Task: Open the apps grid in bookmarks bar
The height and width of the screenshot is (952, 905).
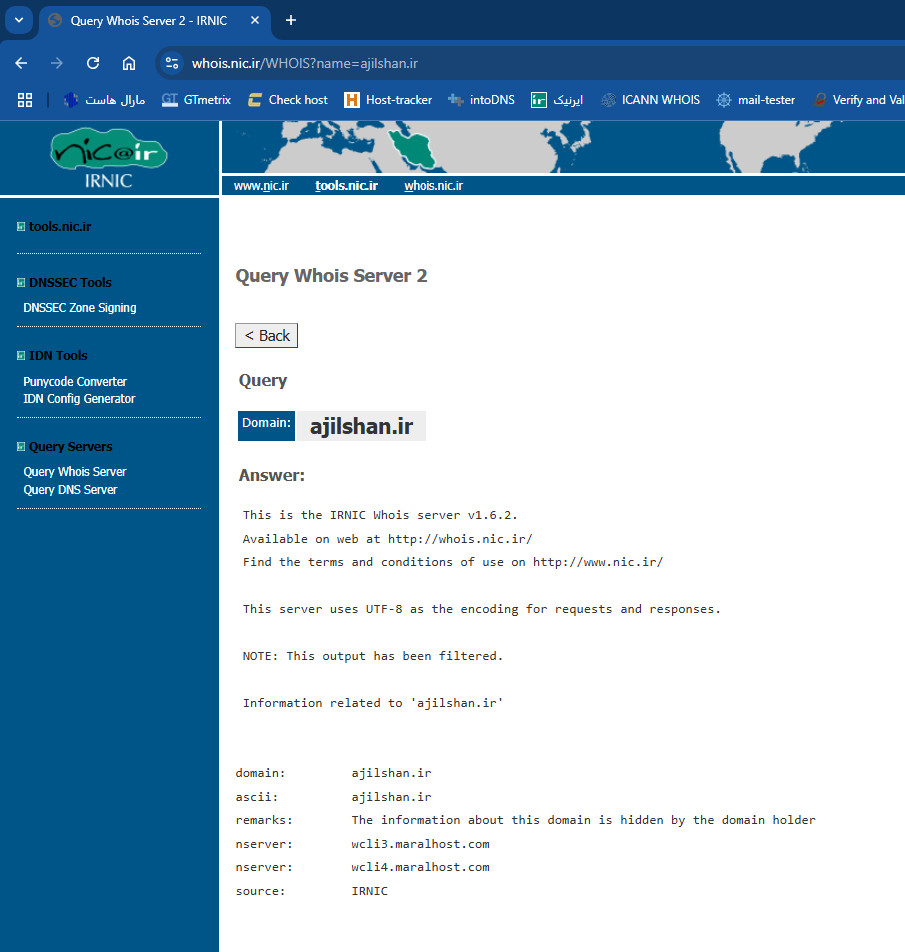Action: [x=25, y=100]
